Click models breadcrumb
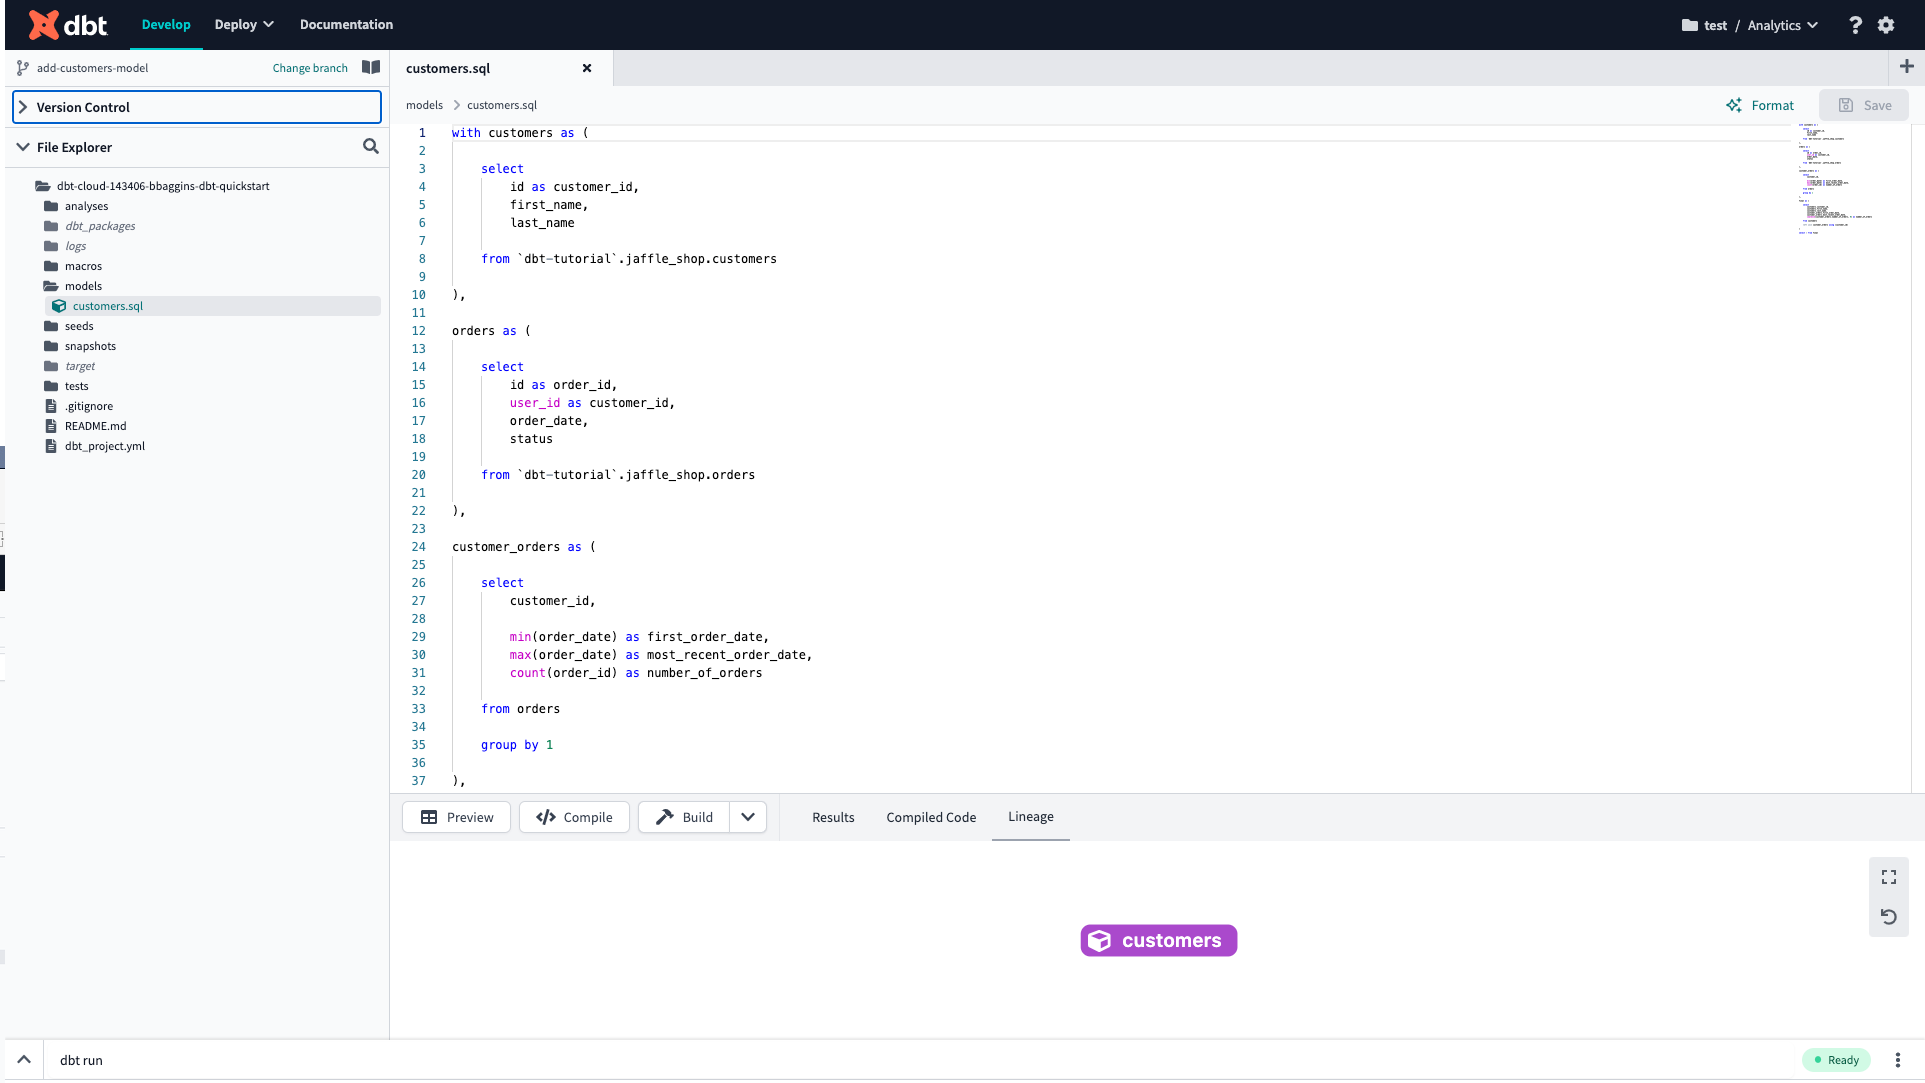Screen dimensions: 1925x1083 pos(424,105)
